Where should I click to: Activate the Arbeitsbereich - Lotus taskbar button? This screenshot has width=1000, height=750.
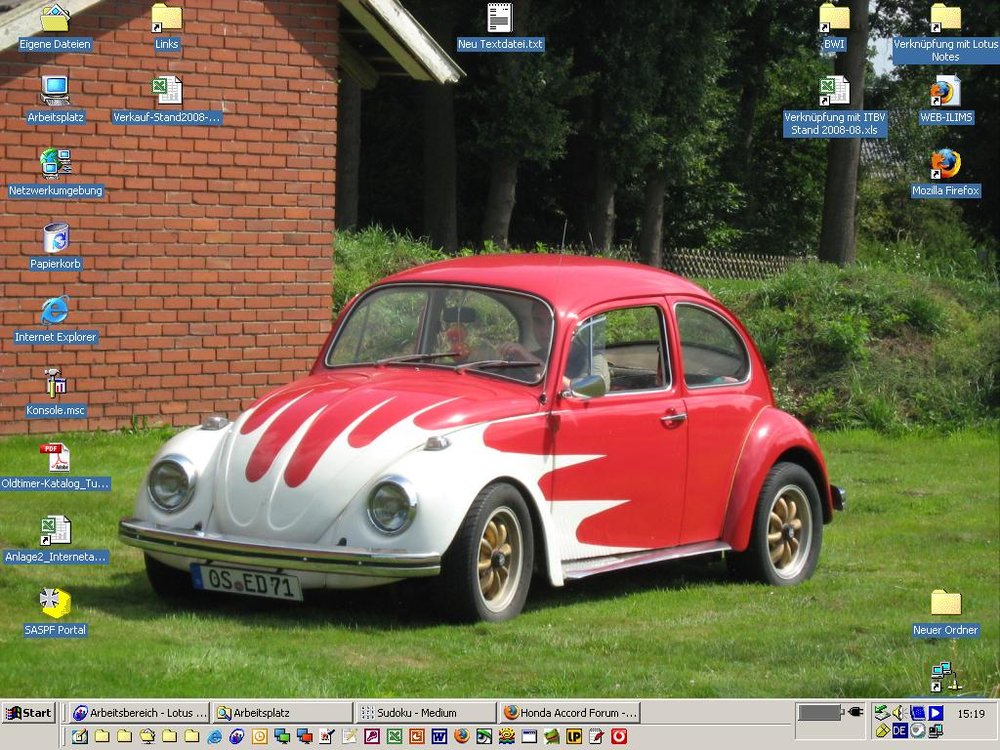140,713
